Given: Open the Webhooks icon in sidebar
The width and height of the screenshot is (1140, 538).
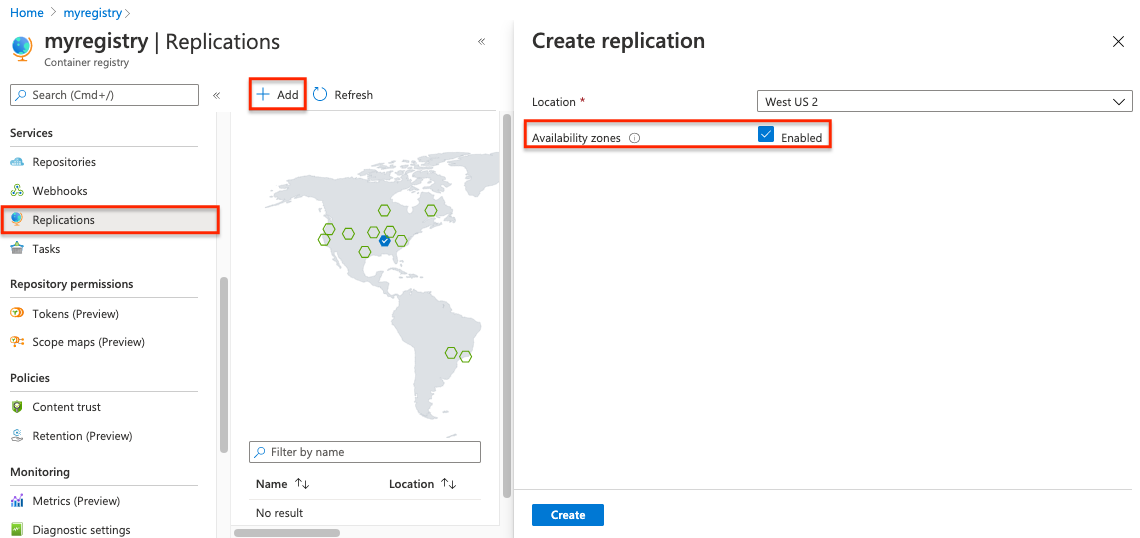Looking at the screenshot, I should click(17, 191).
